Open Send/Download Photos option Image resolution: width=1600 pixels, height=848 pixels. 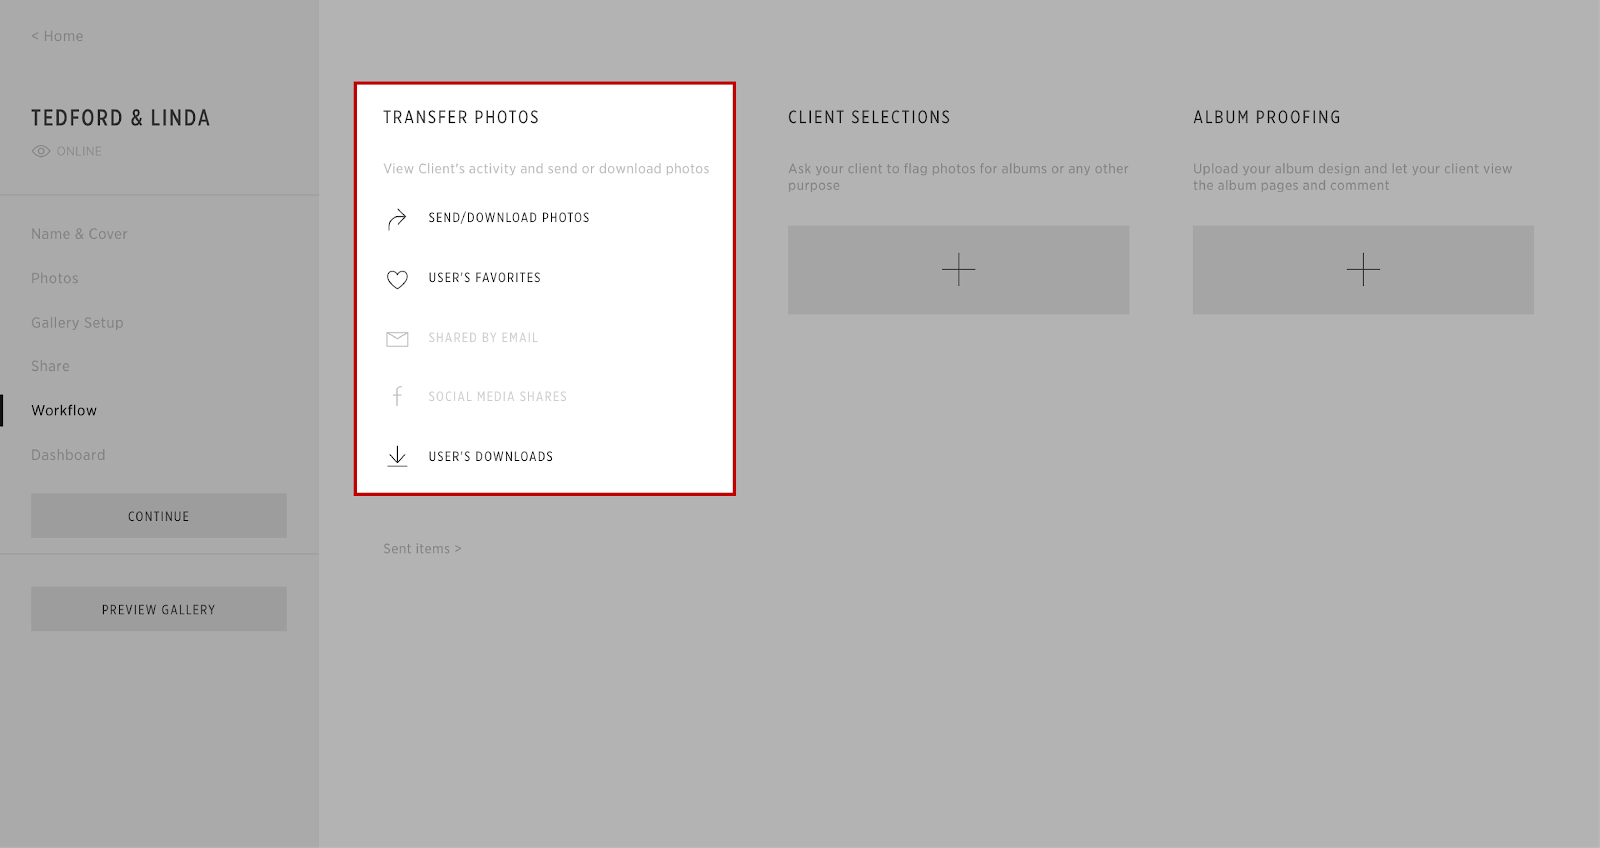click(x=509, y=218)
